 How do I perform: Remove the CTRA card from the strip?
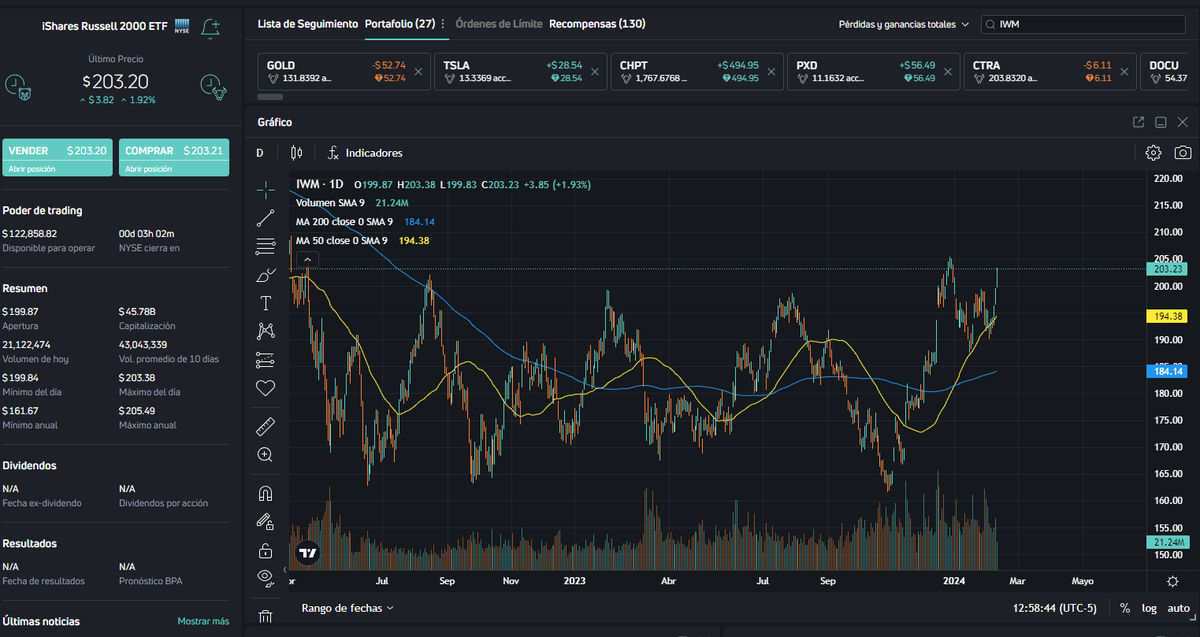1125,72
